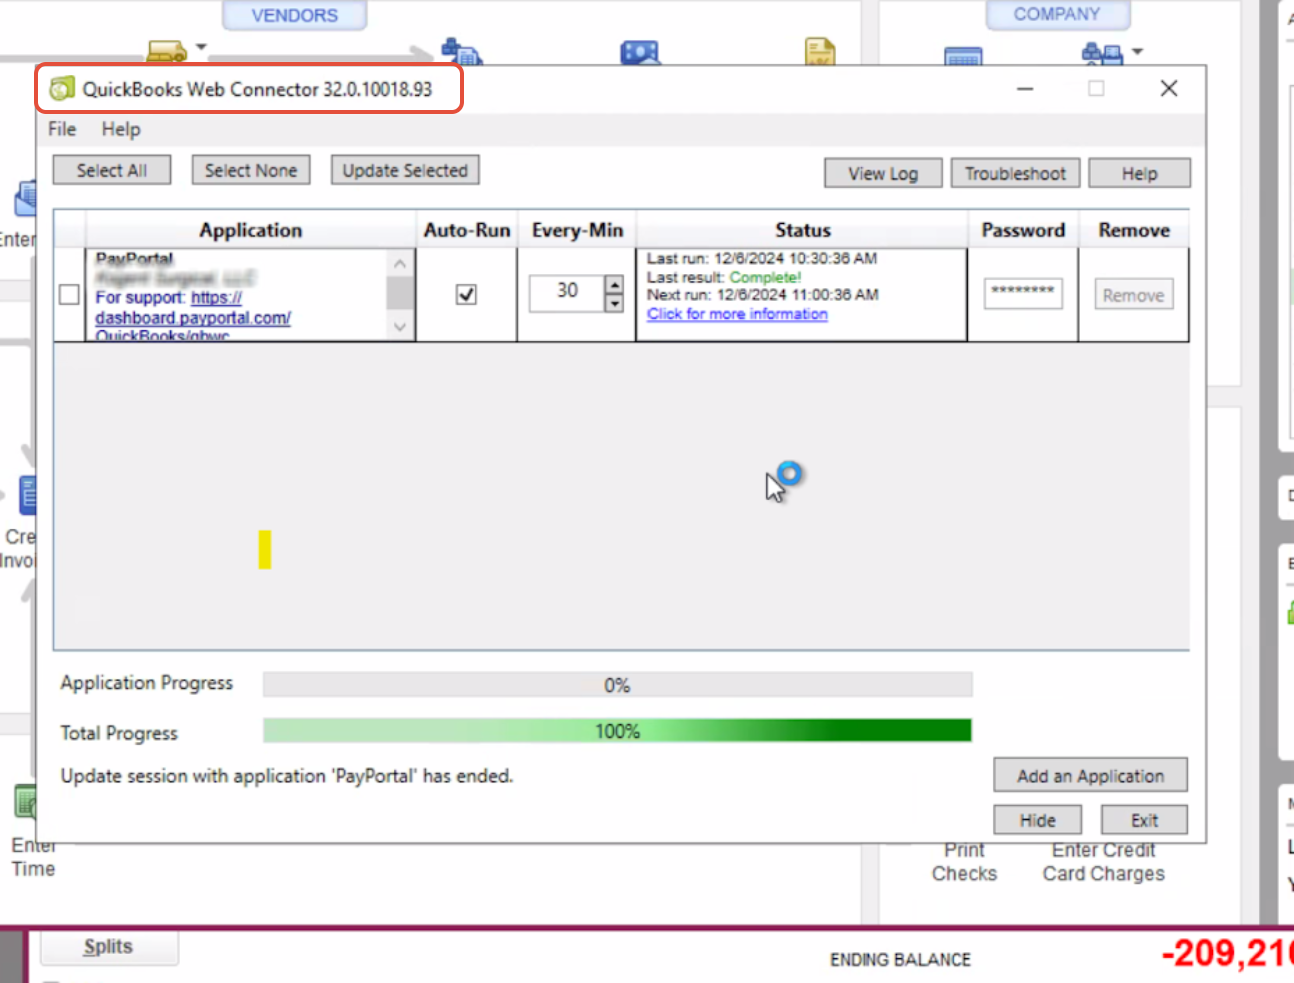Click the 'PayPortal' application name text
This screenshot has width=1294, height=983.
[x=134, y=259]
